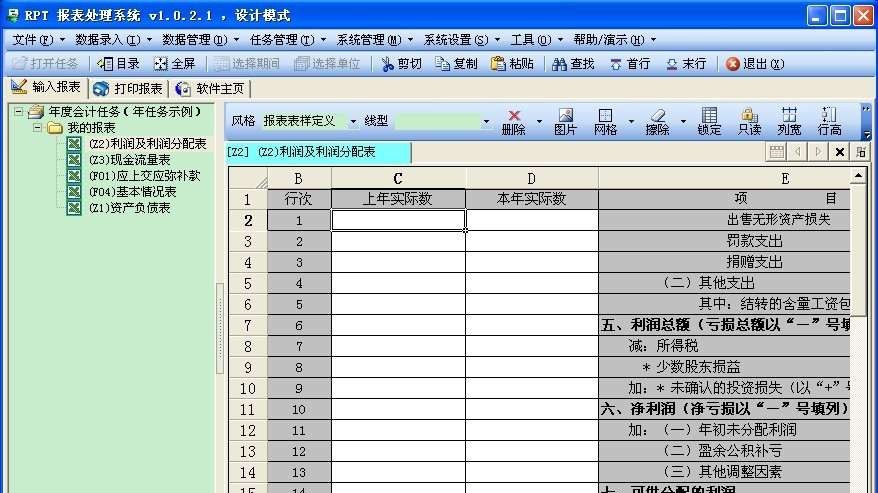Screen dimensions: 878x493
Task: Select column C header
Action: tap(398, 178)
